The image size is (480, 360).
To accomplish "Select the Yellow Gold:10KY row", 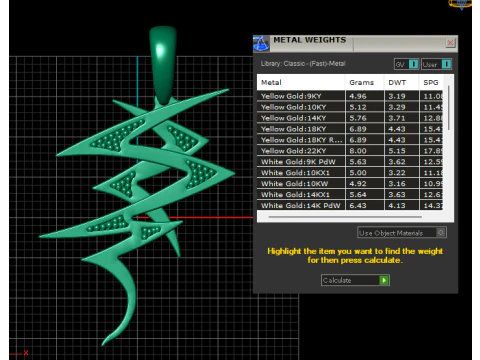I will coord(350,107).
